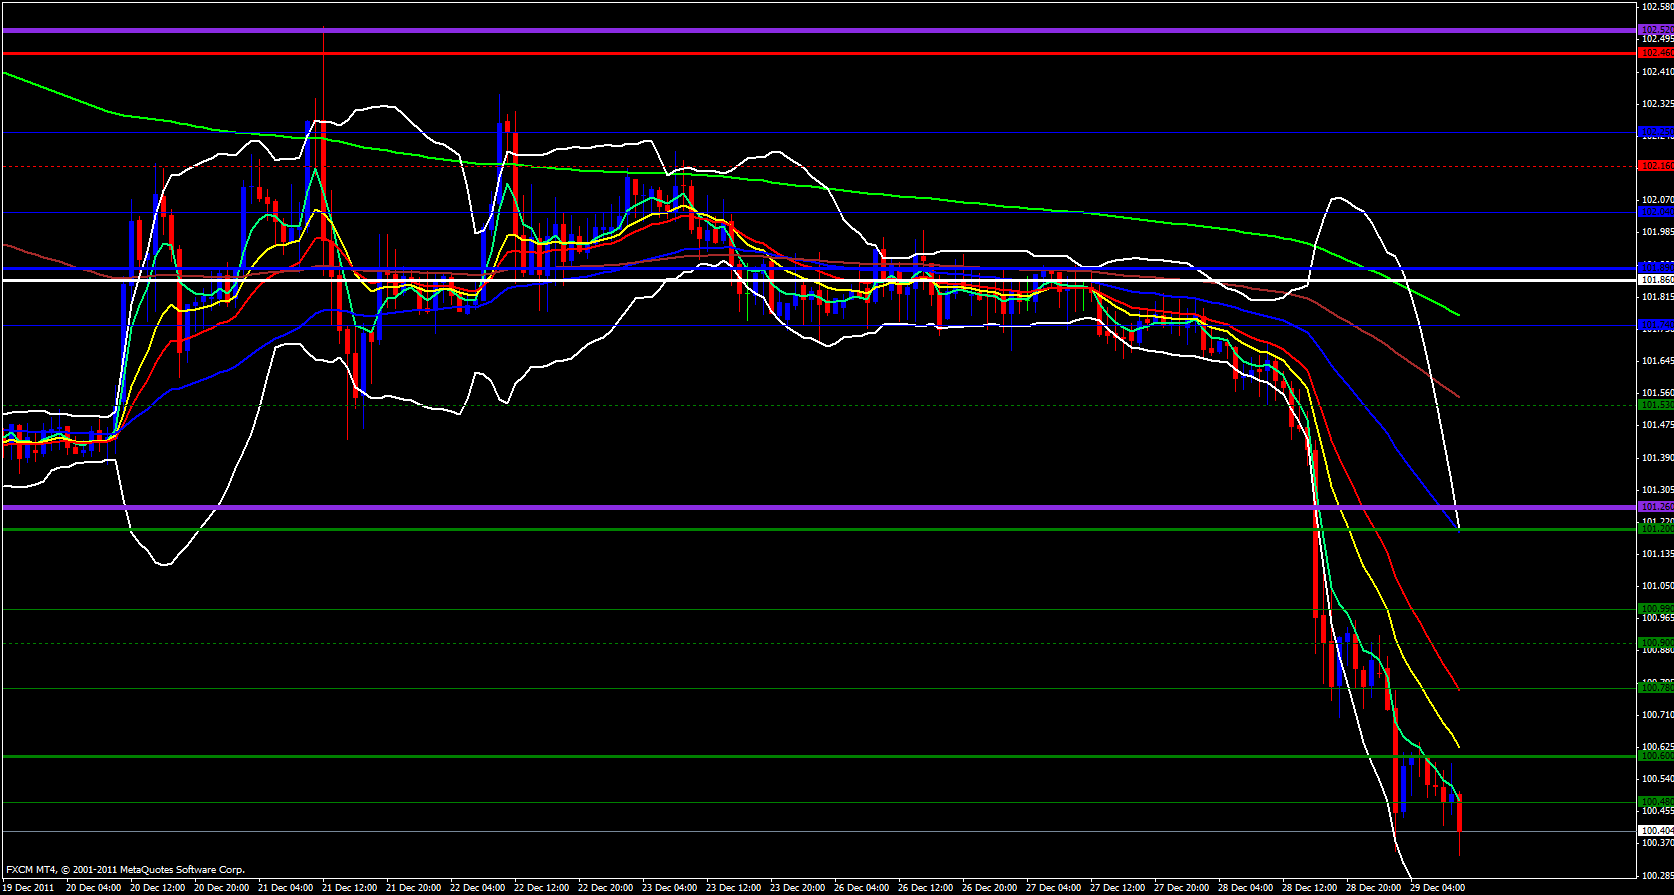Select the red 102.460 price tag
1674x895 pixels.
tap(1656, 52)
